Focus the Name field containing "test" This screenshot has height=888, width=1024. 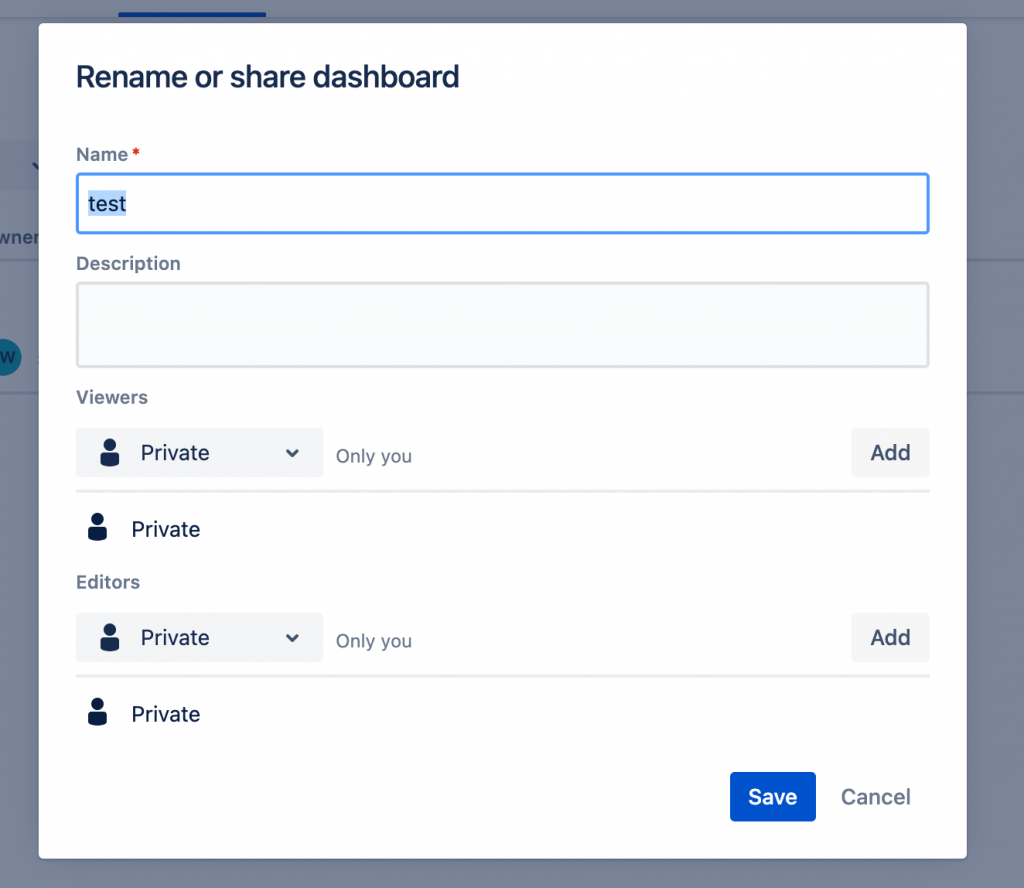pyautogui.click(x=502, y=204)
